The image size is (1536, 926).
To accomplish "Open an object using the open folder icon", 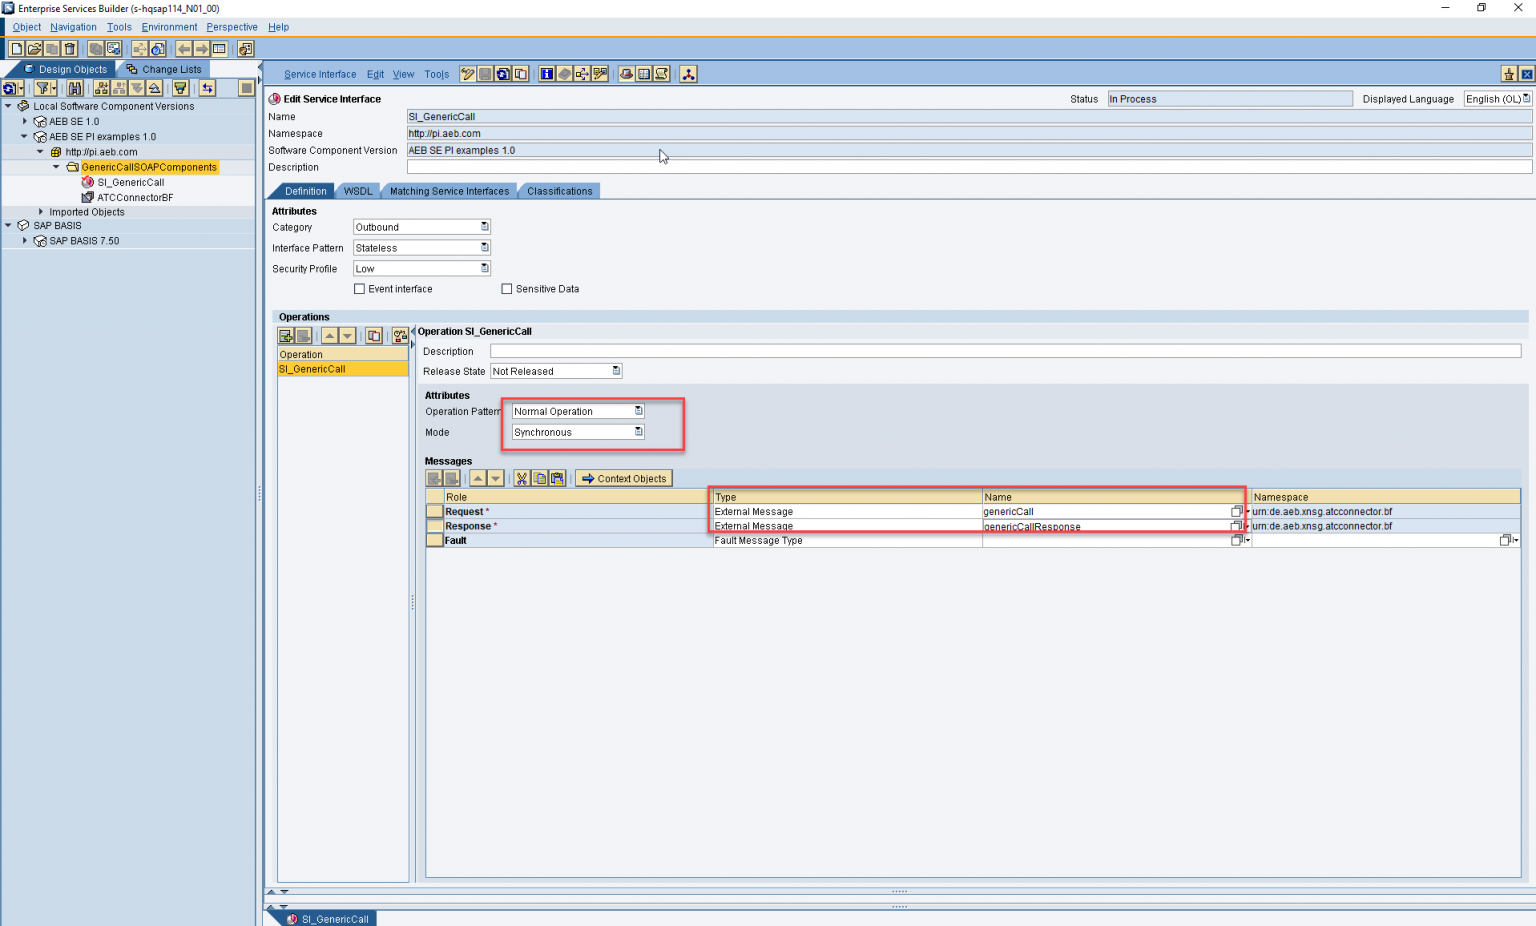I will coord(35,48).
